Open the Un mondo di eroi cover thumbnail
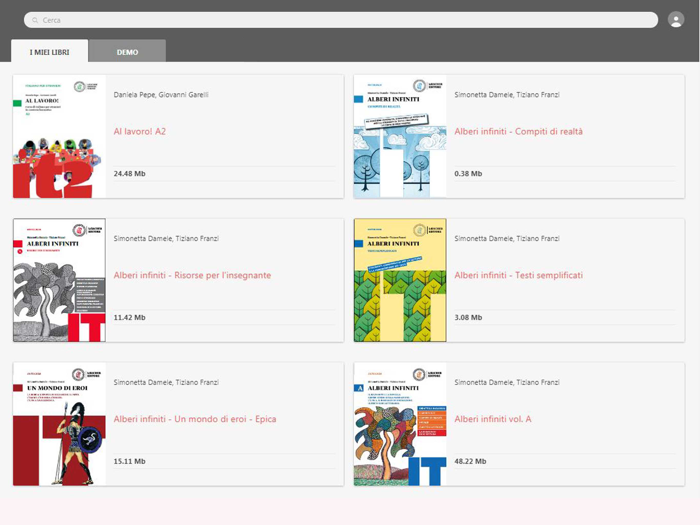 click(59, 424)
